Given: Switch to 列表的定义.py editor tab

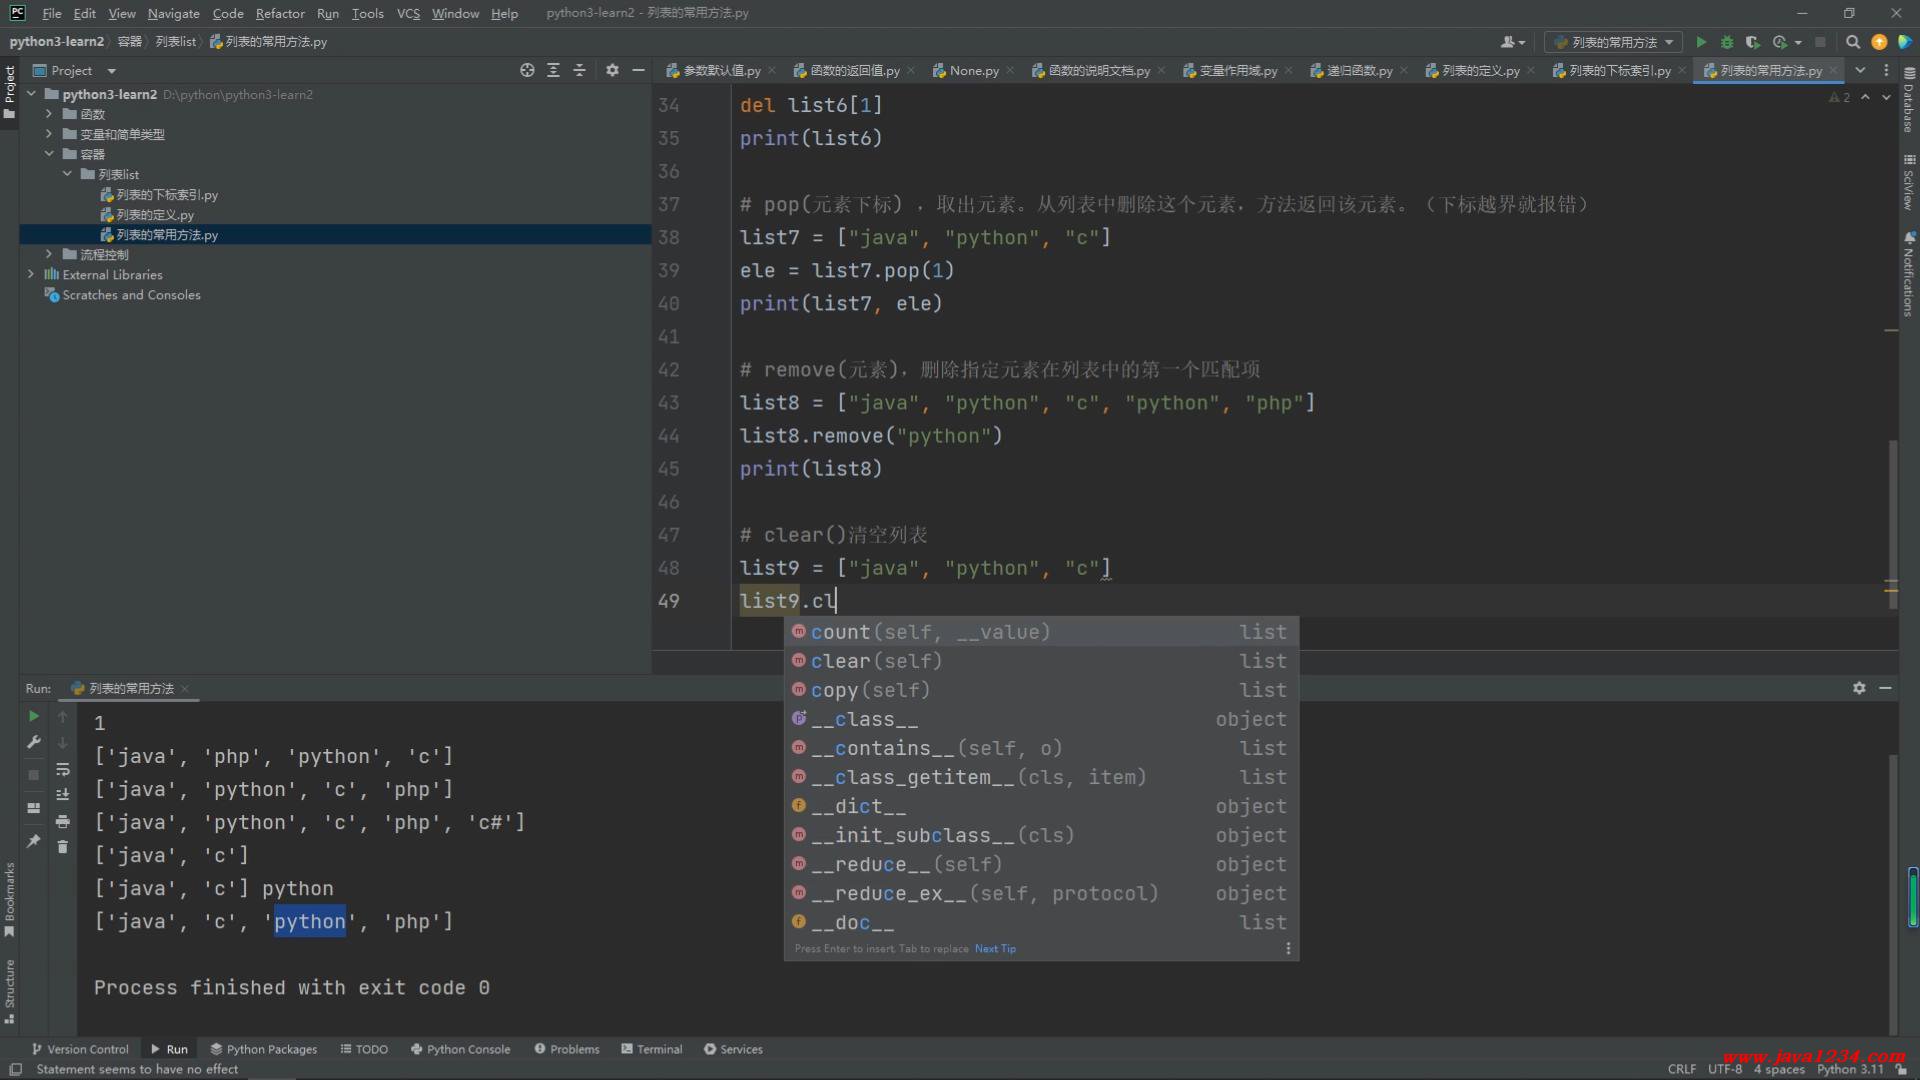Looking at the screenshot, I should pos(1480,71).
